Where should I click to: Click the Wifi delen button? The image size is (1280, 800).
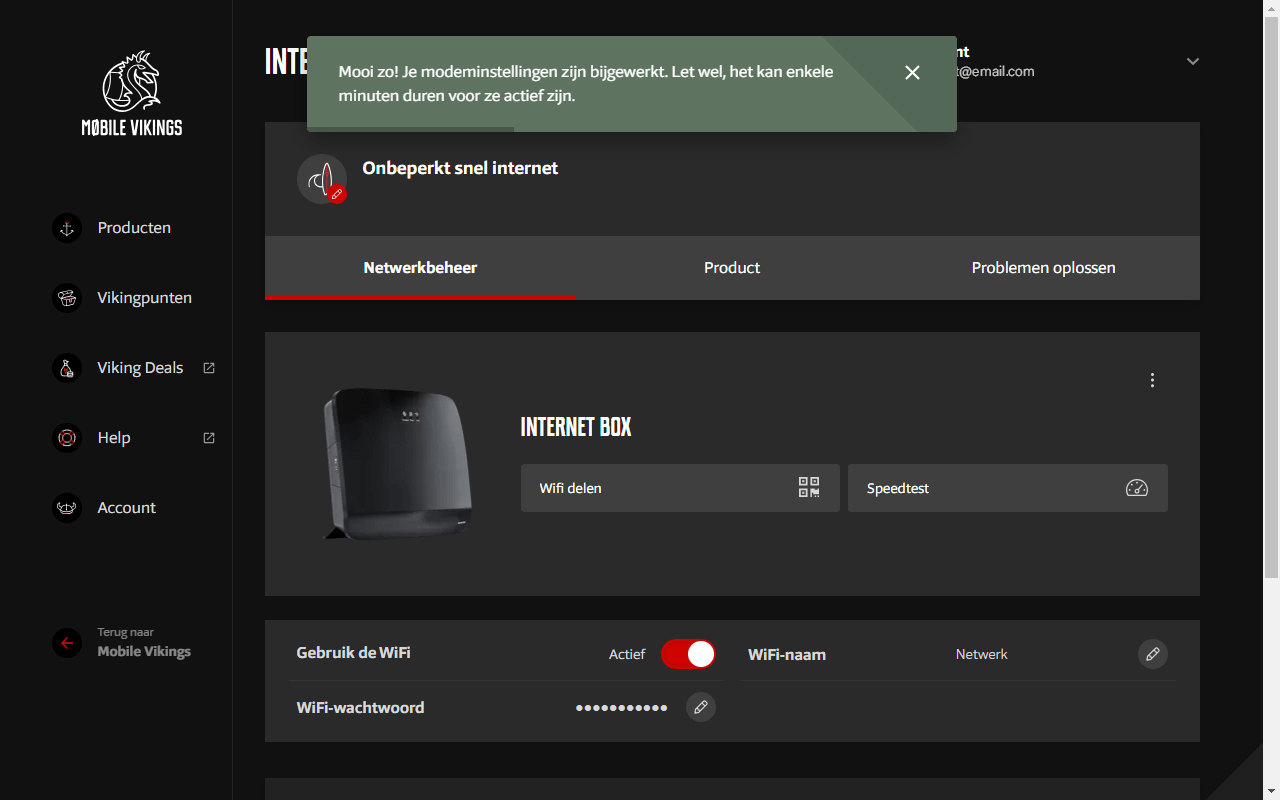[680, 488]
